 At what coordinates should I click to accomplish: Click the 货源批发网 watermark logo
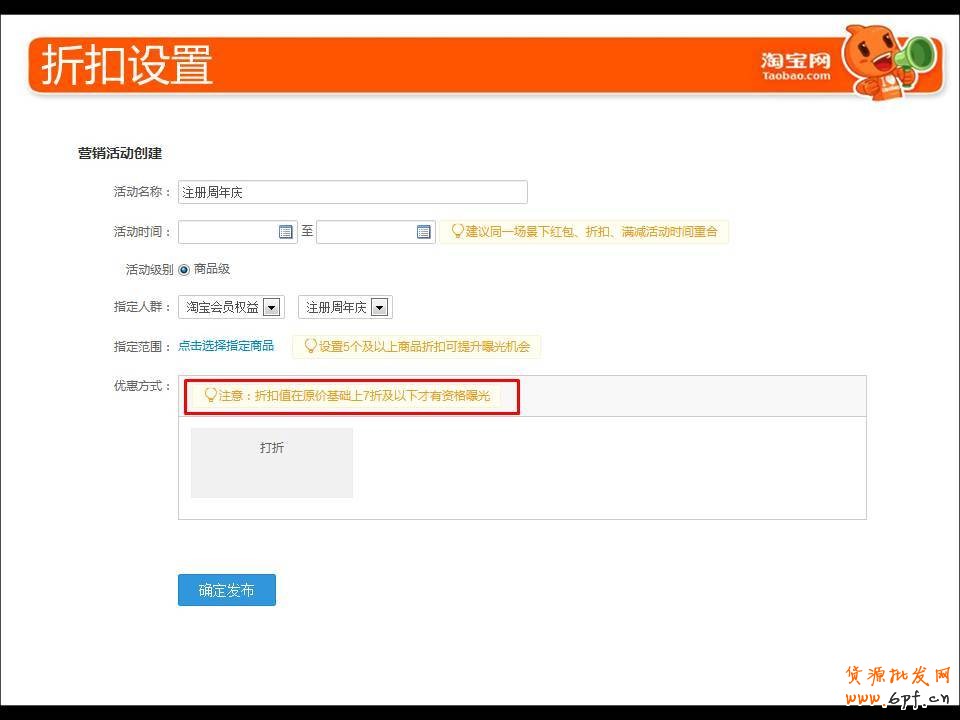click(897, 685)
